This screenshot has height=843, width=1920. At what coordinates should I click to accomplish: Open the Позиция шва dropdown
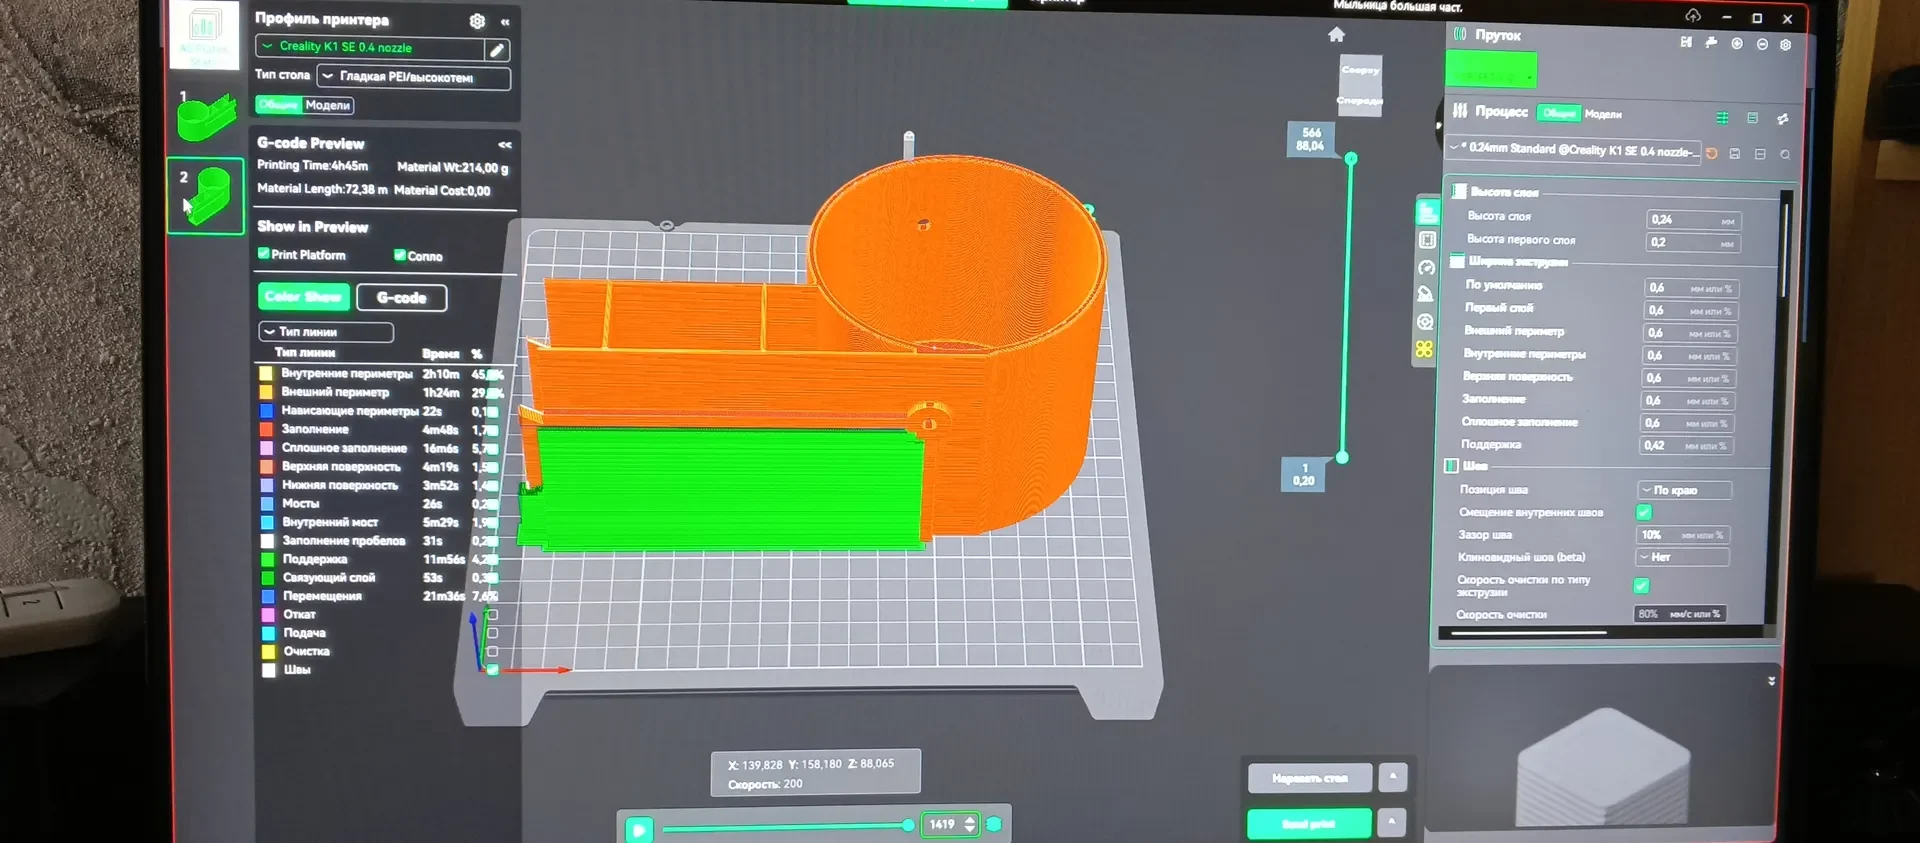click(1684, 490)
